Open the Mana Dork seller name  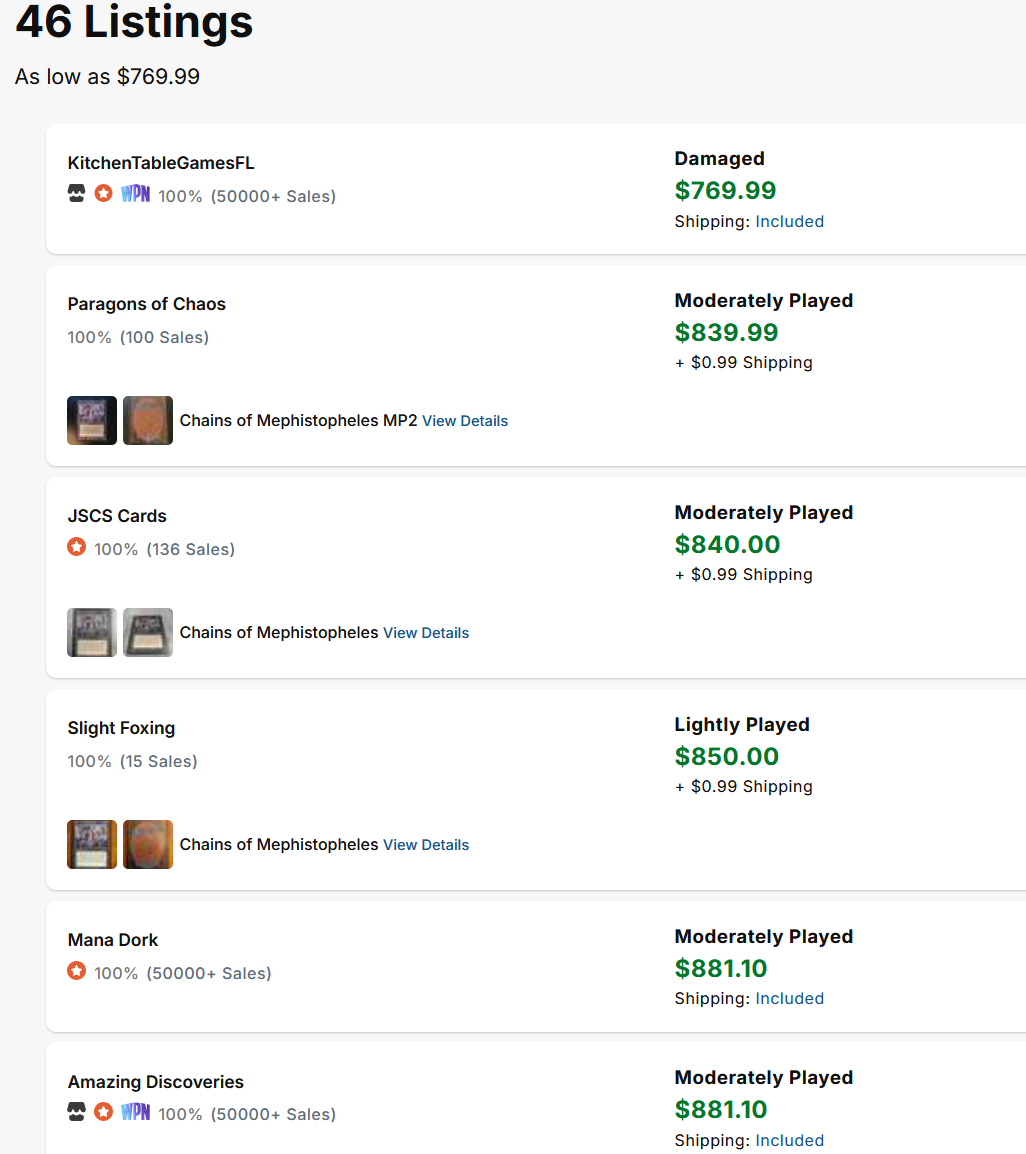click(113, 940)
